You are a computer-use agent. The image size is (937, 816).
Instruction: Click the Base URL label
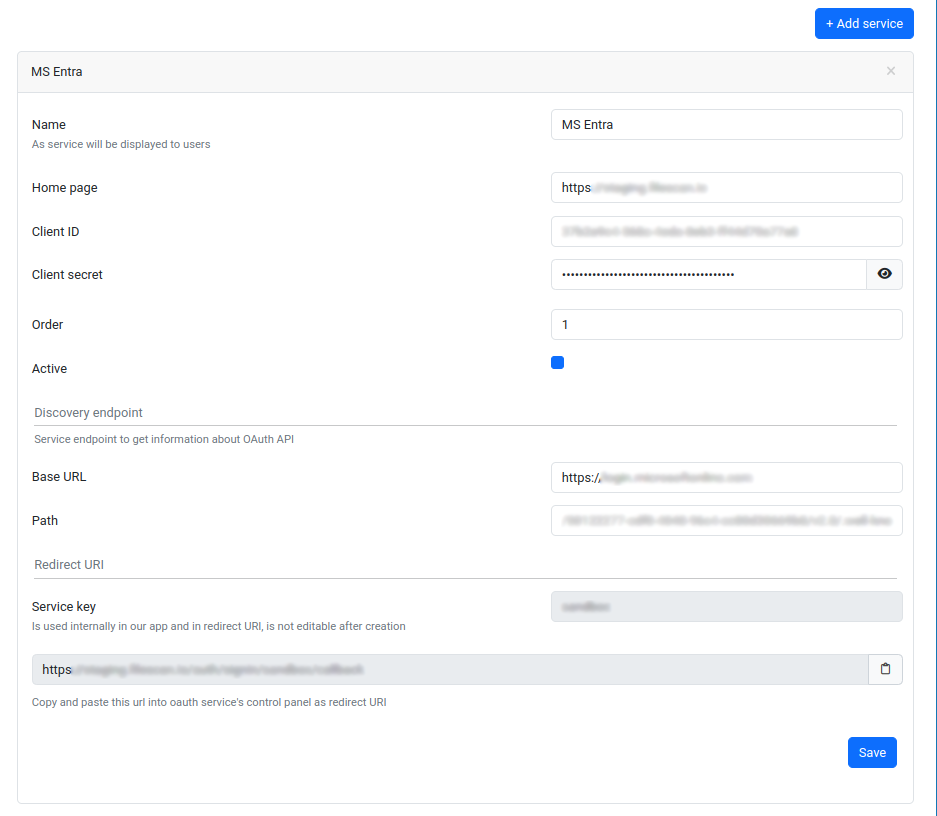click(59, 477)
